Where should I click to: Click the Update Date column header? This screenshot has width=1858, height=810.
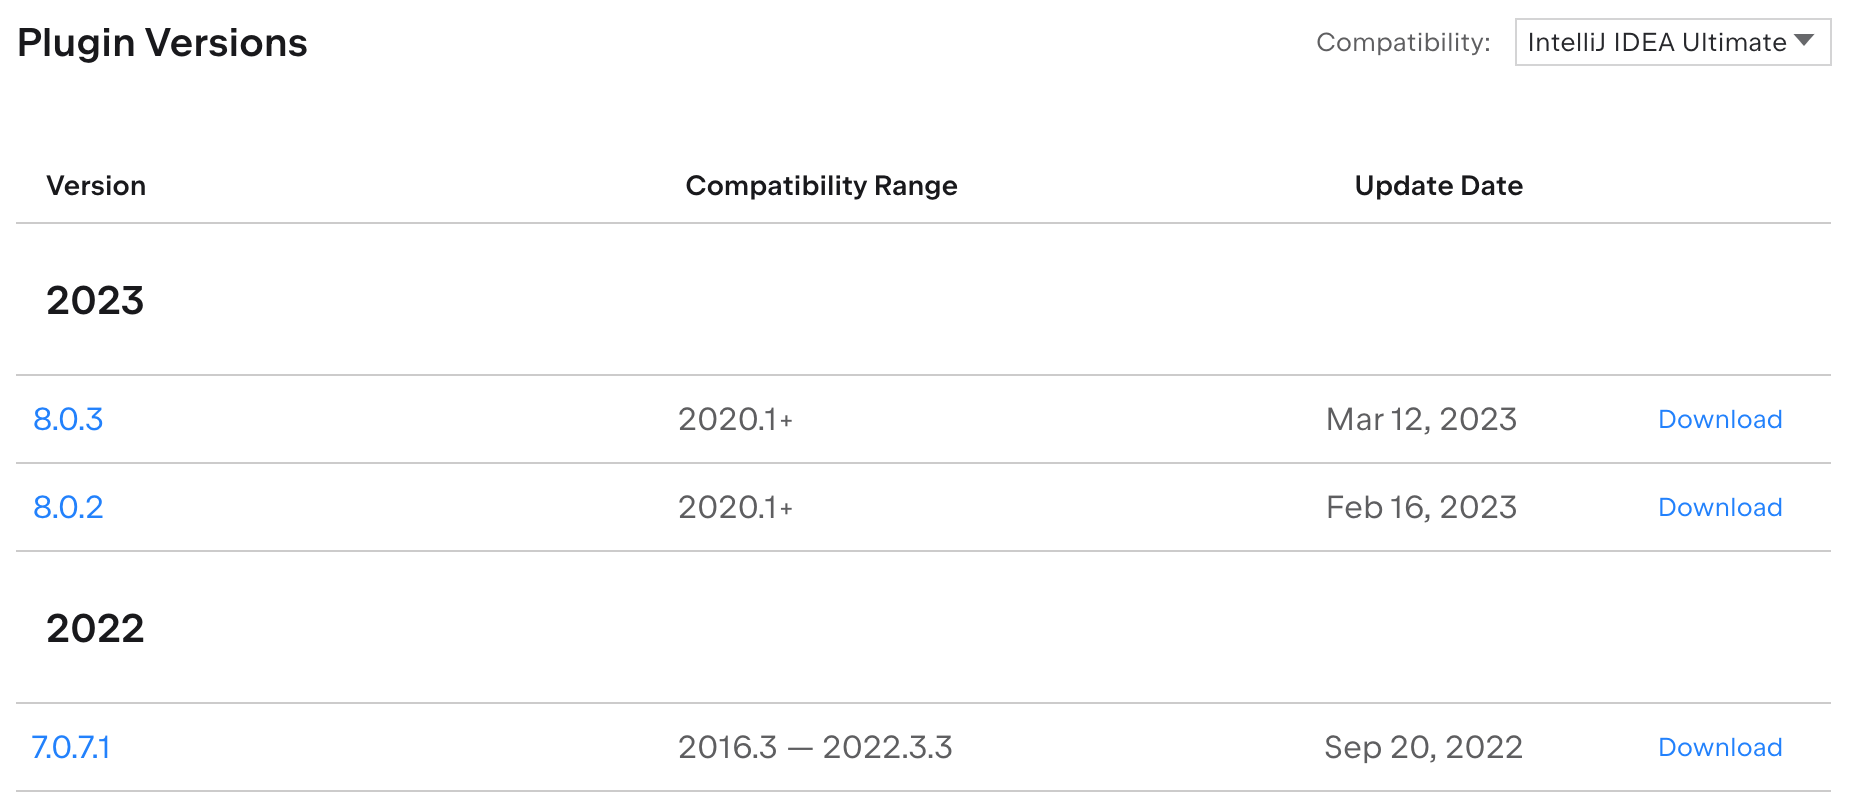(1438, 186)
